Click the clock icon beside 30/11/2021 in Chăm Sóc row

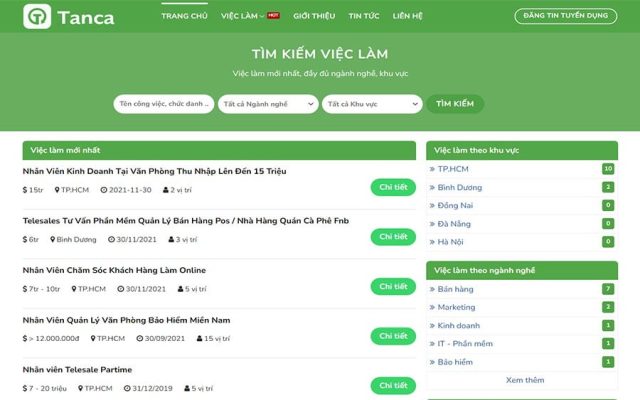click(x=120, y=289)
